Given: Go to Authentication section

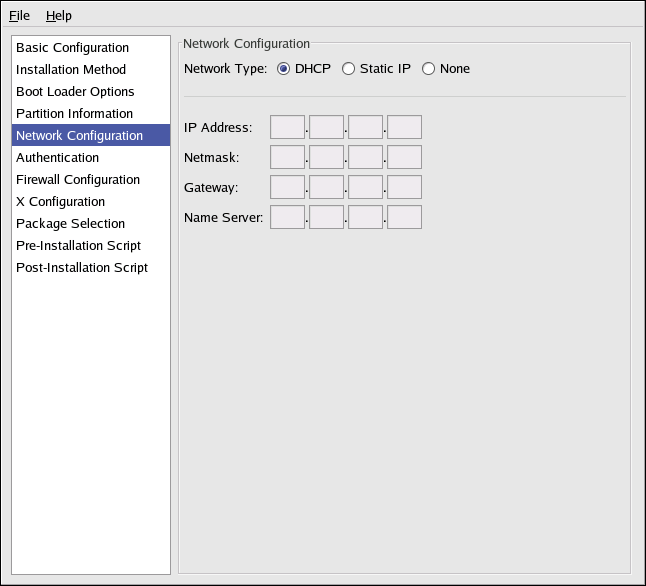Looking at the screenshot, I should 57,158.
